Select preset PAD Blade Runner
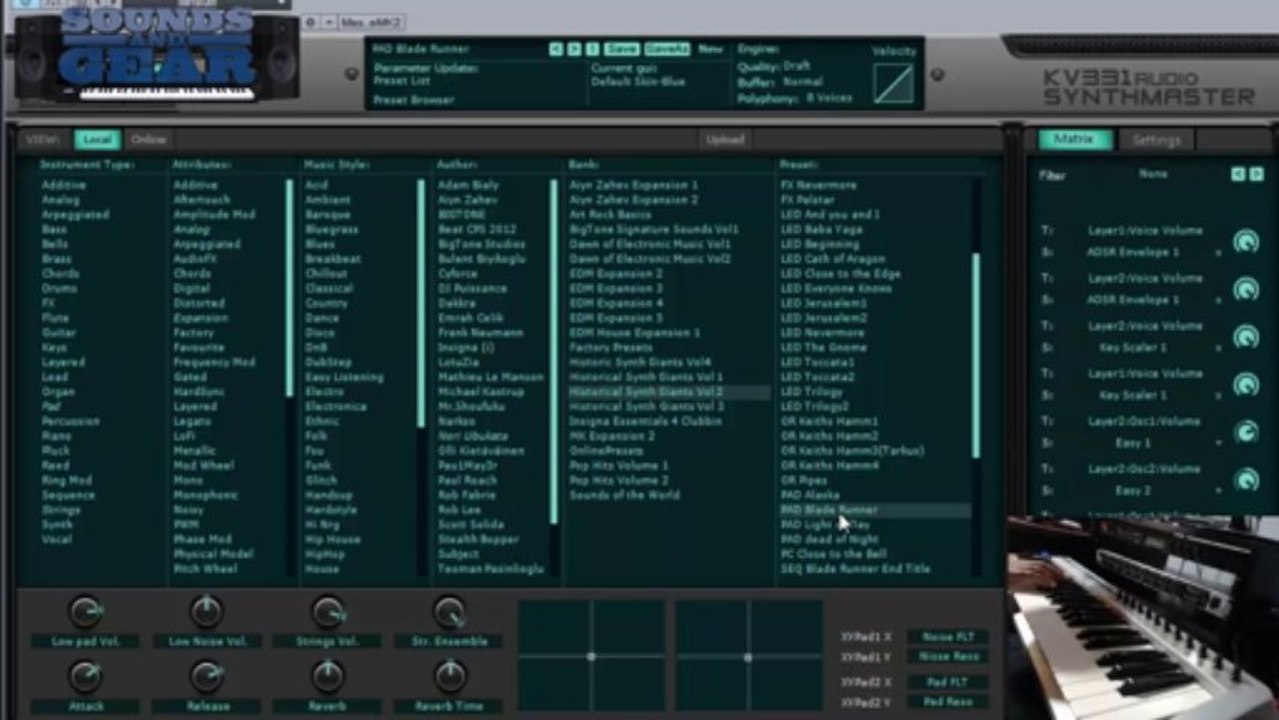This screenshot has height=720, width=1279. click(875, 510)
